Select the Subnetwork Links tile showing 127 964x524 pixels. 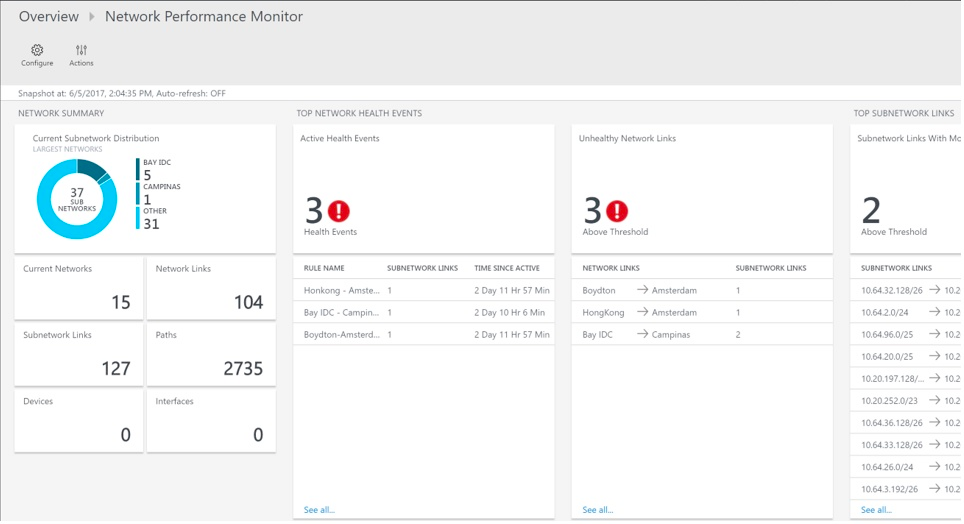pos(79,353)
